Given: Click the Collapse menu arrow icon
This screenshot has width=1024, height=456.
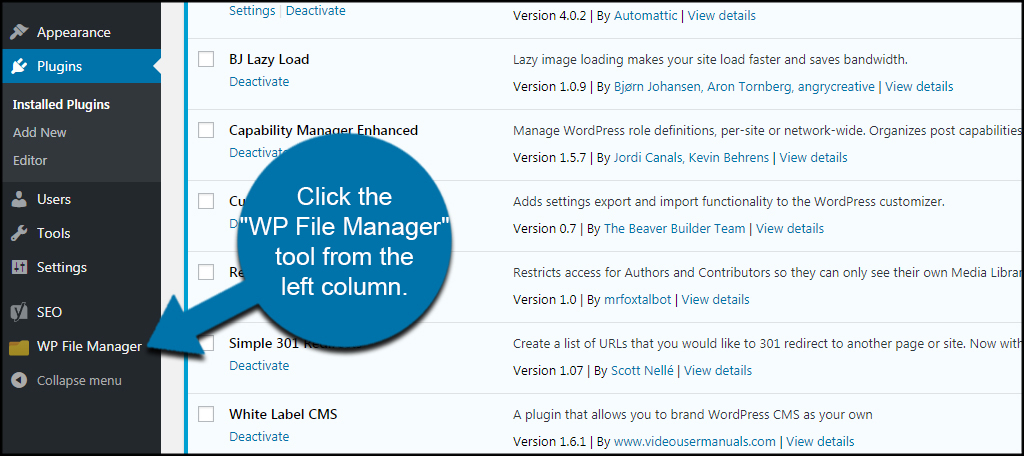Looking at the screenshot, I should [19, 380].
